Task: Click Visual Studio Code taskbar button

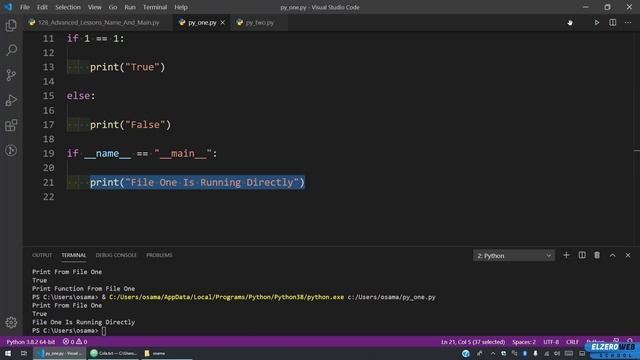Action: [60, 353]
